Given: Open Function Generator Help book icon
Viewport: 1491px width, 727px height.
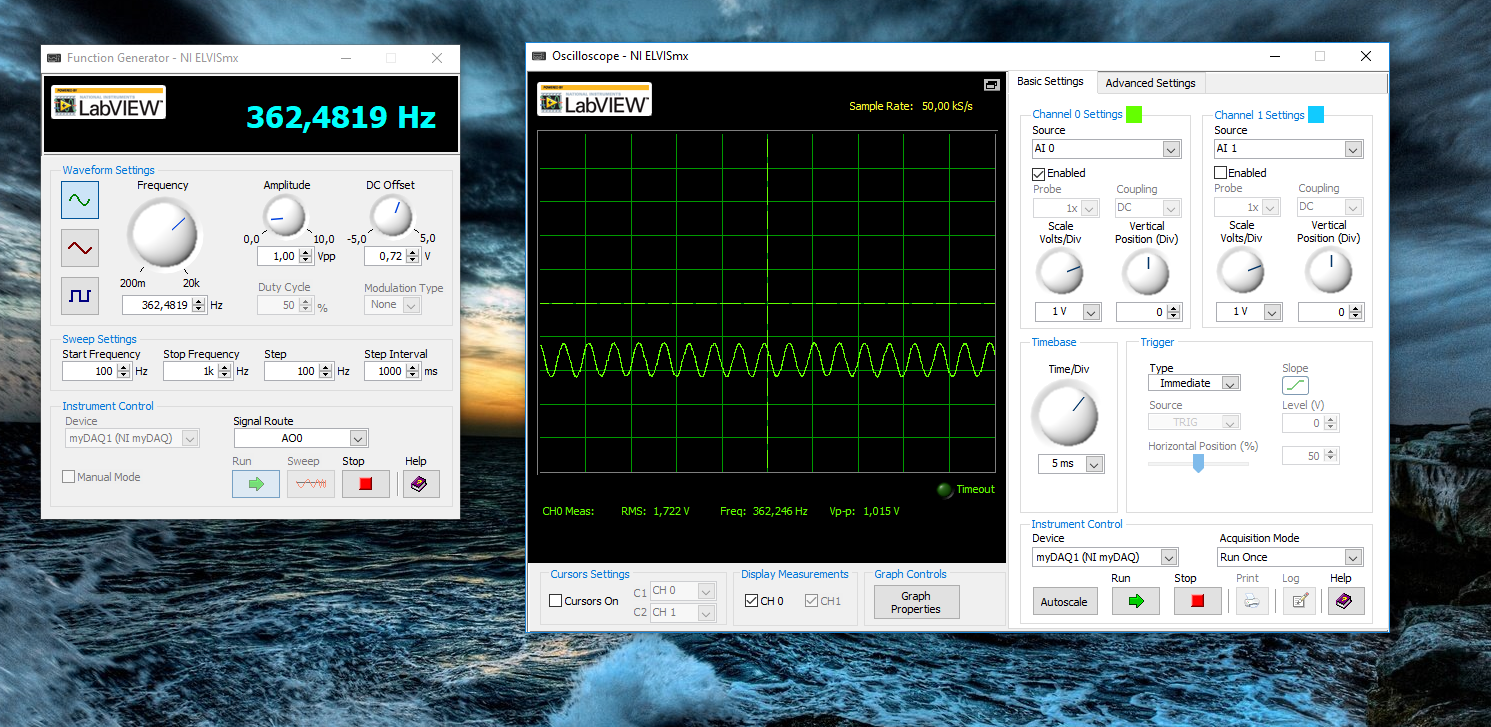Looking at the screenshot, I should [420, 484].
